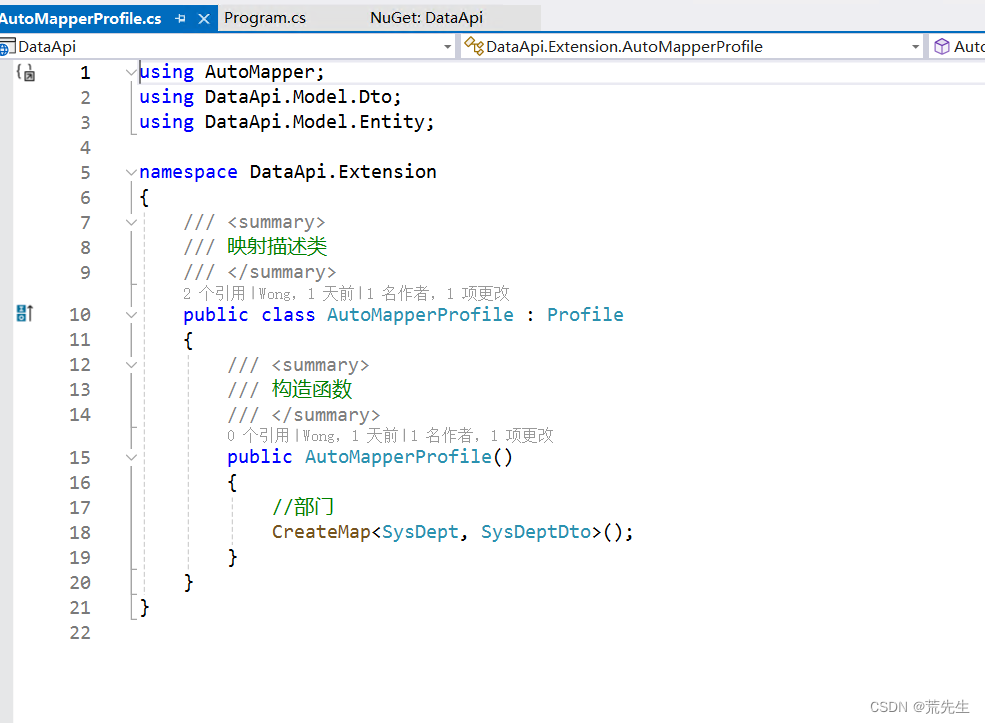This screenshot has width=985, height=723.
Task: Click the Profile base class name
Action: (x=585, y=315)
